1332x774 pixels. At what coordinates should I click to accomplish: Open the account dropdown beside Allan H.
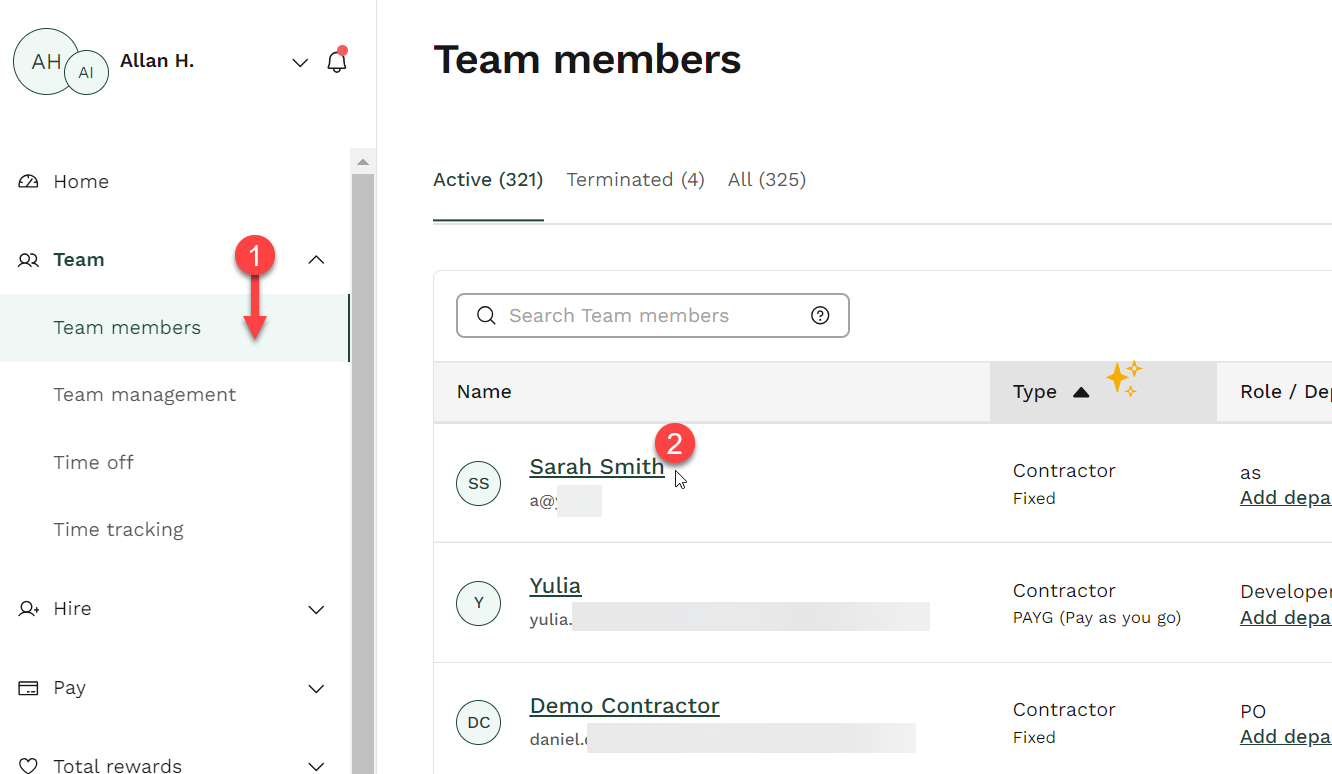(x=300, y=62)
